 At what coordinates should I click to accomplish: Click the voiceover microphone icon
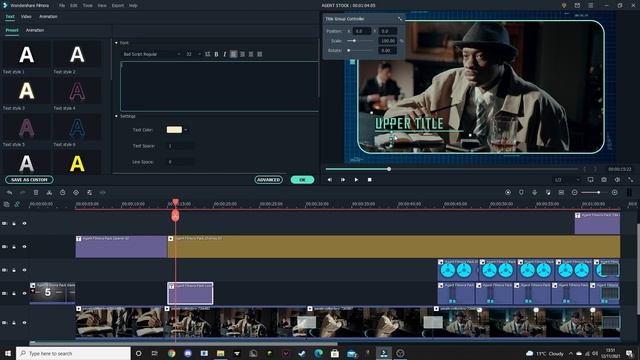534,192
